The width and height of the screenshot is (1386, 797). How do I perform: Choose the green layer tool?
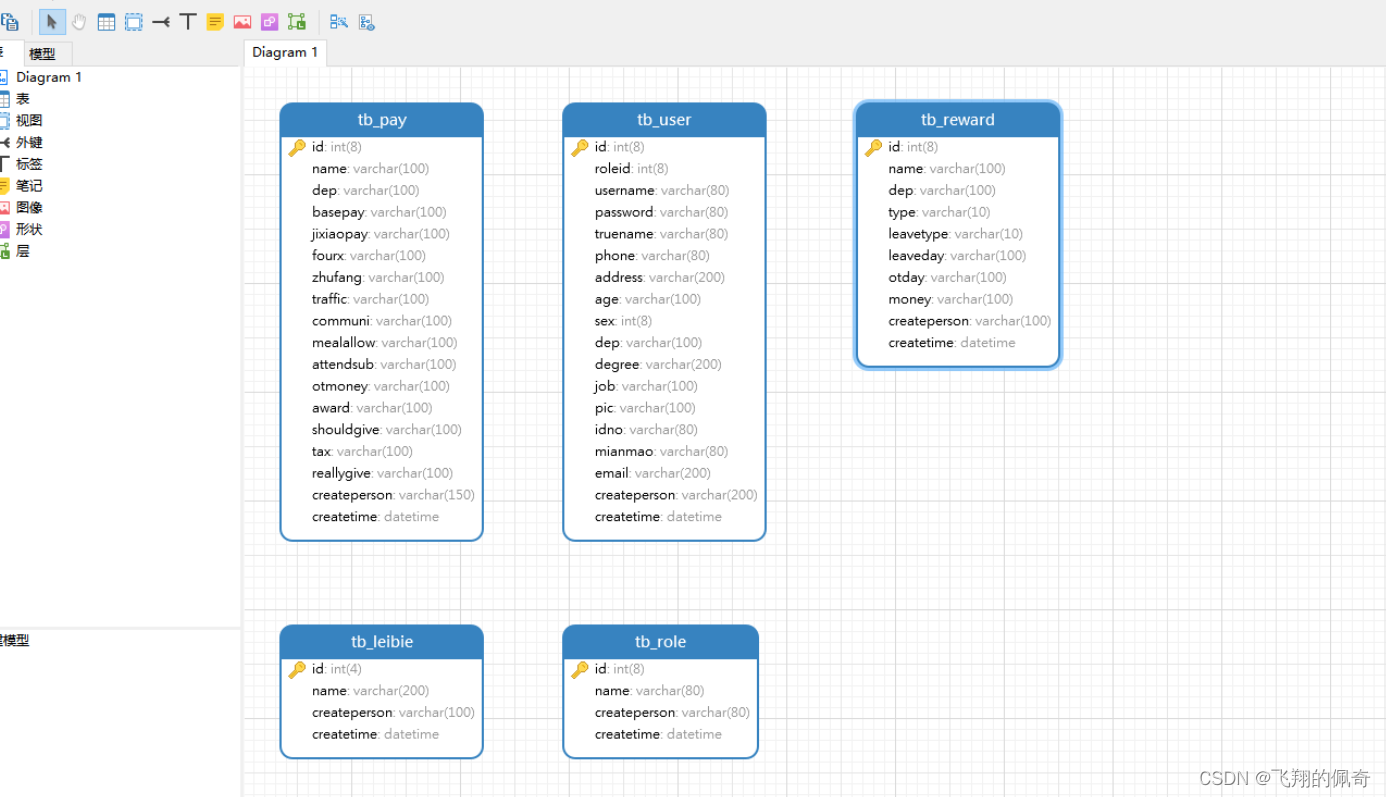[296, 21]
